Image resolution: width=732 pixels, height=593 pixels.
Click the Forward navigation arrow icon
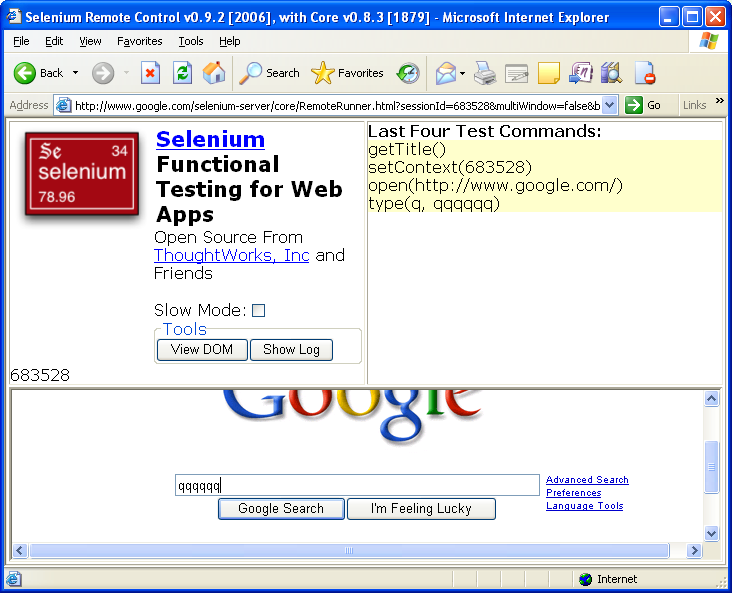103,73
